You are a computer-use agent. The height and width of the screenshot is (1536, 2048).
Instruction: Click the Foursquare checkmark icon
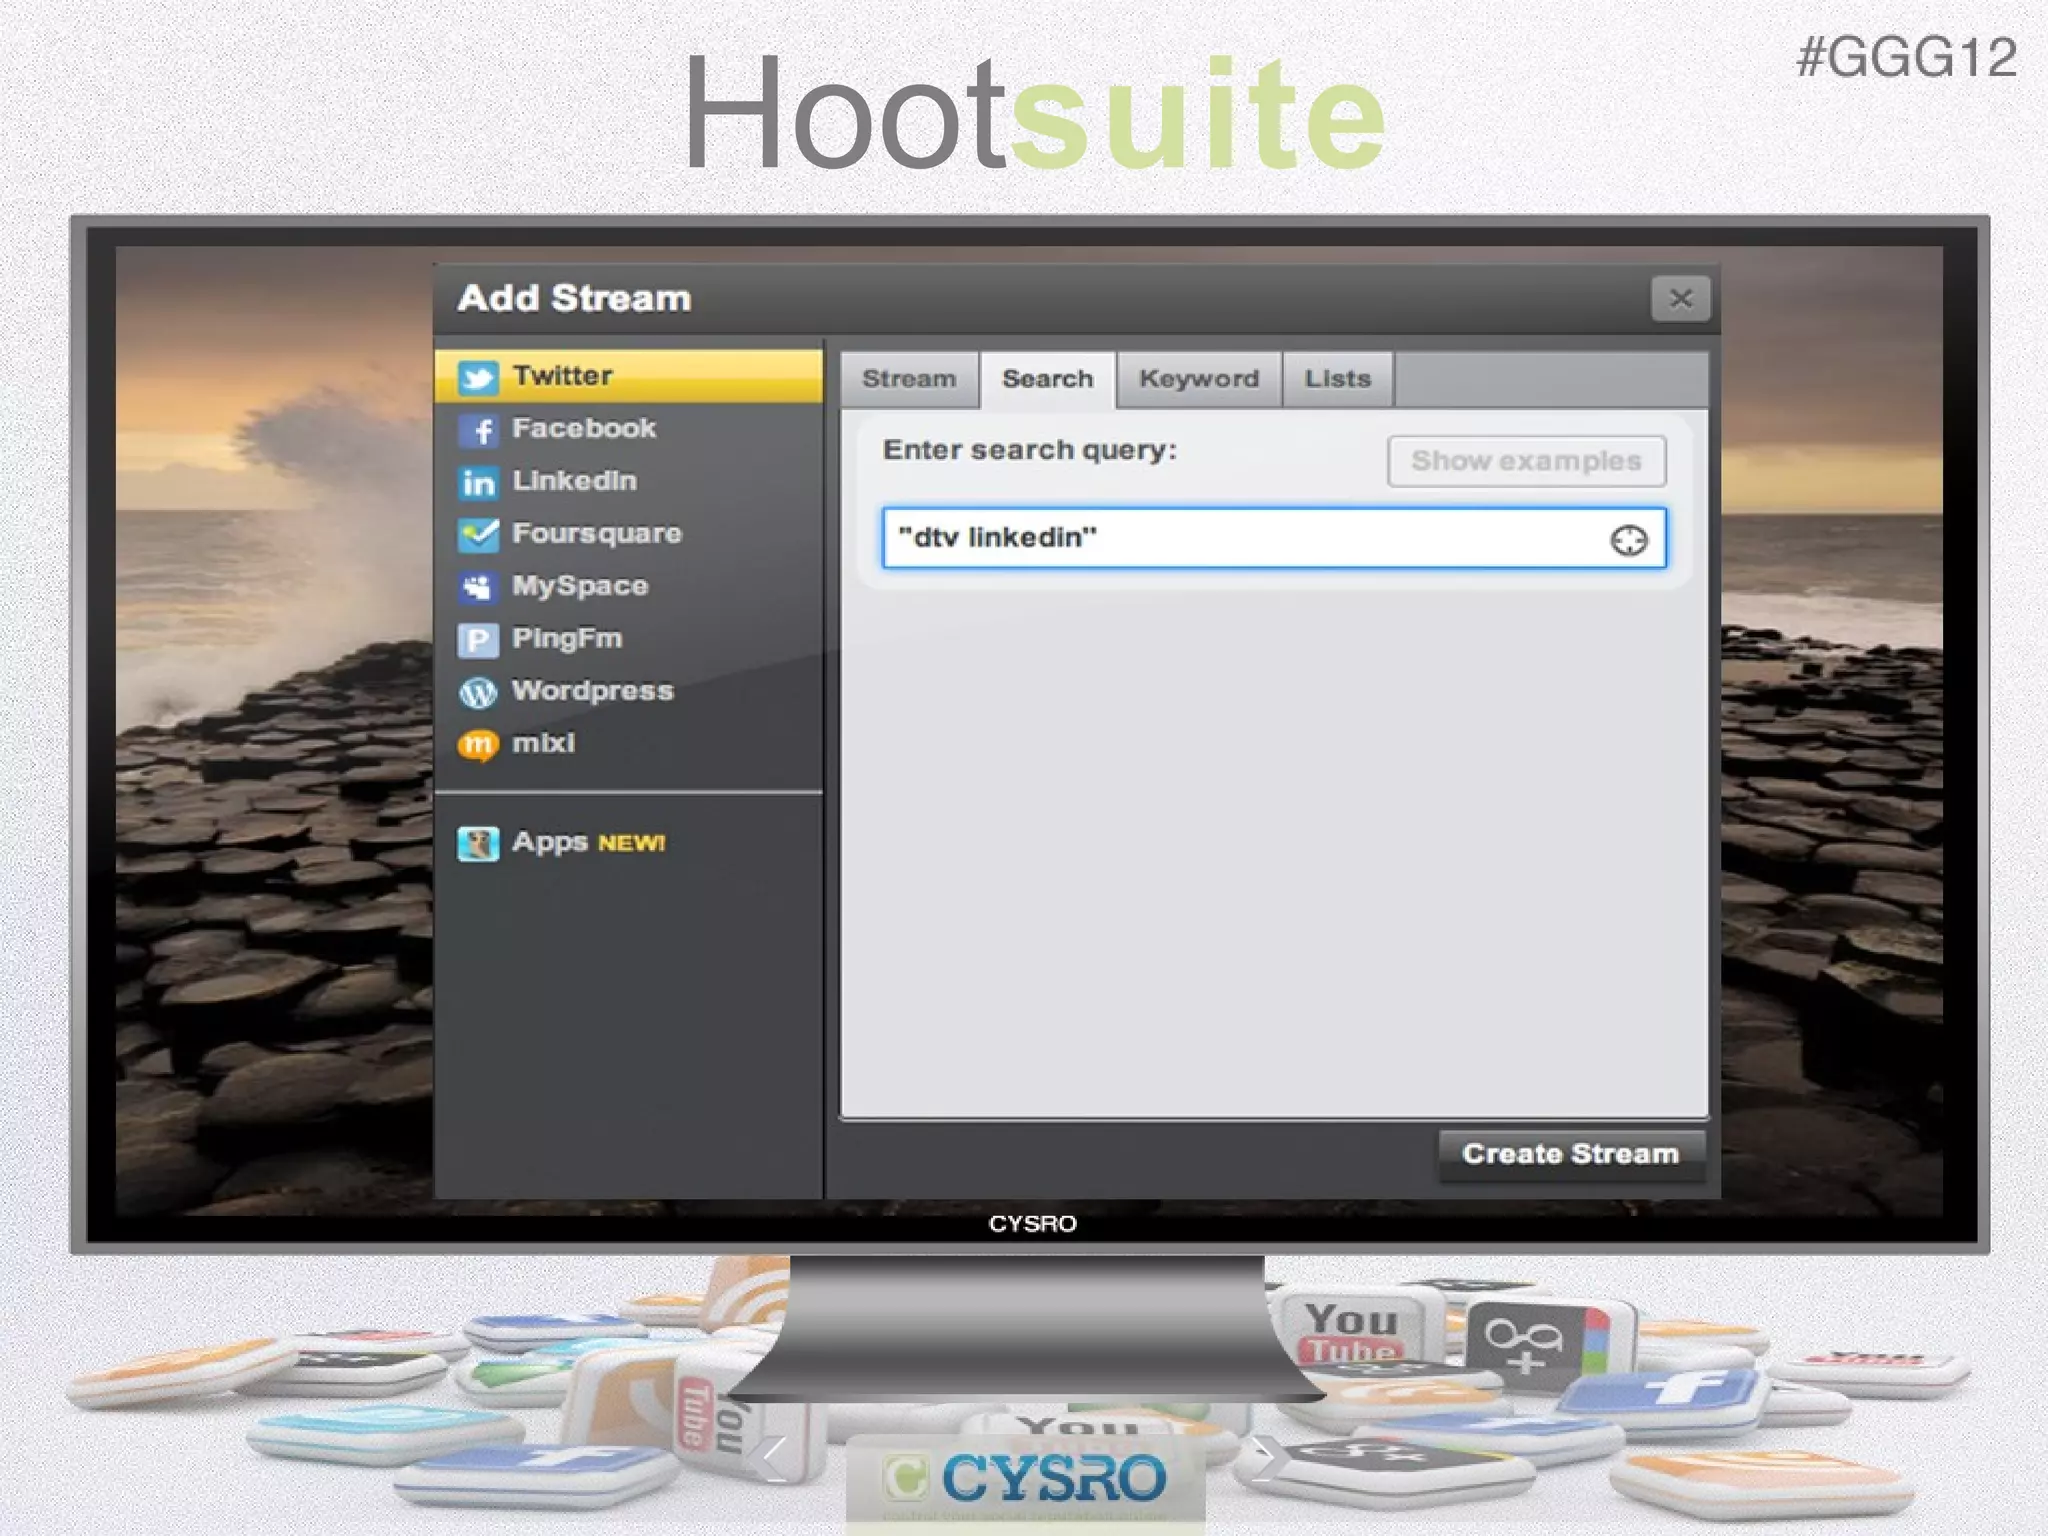[x=478, y=535]
